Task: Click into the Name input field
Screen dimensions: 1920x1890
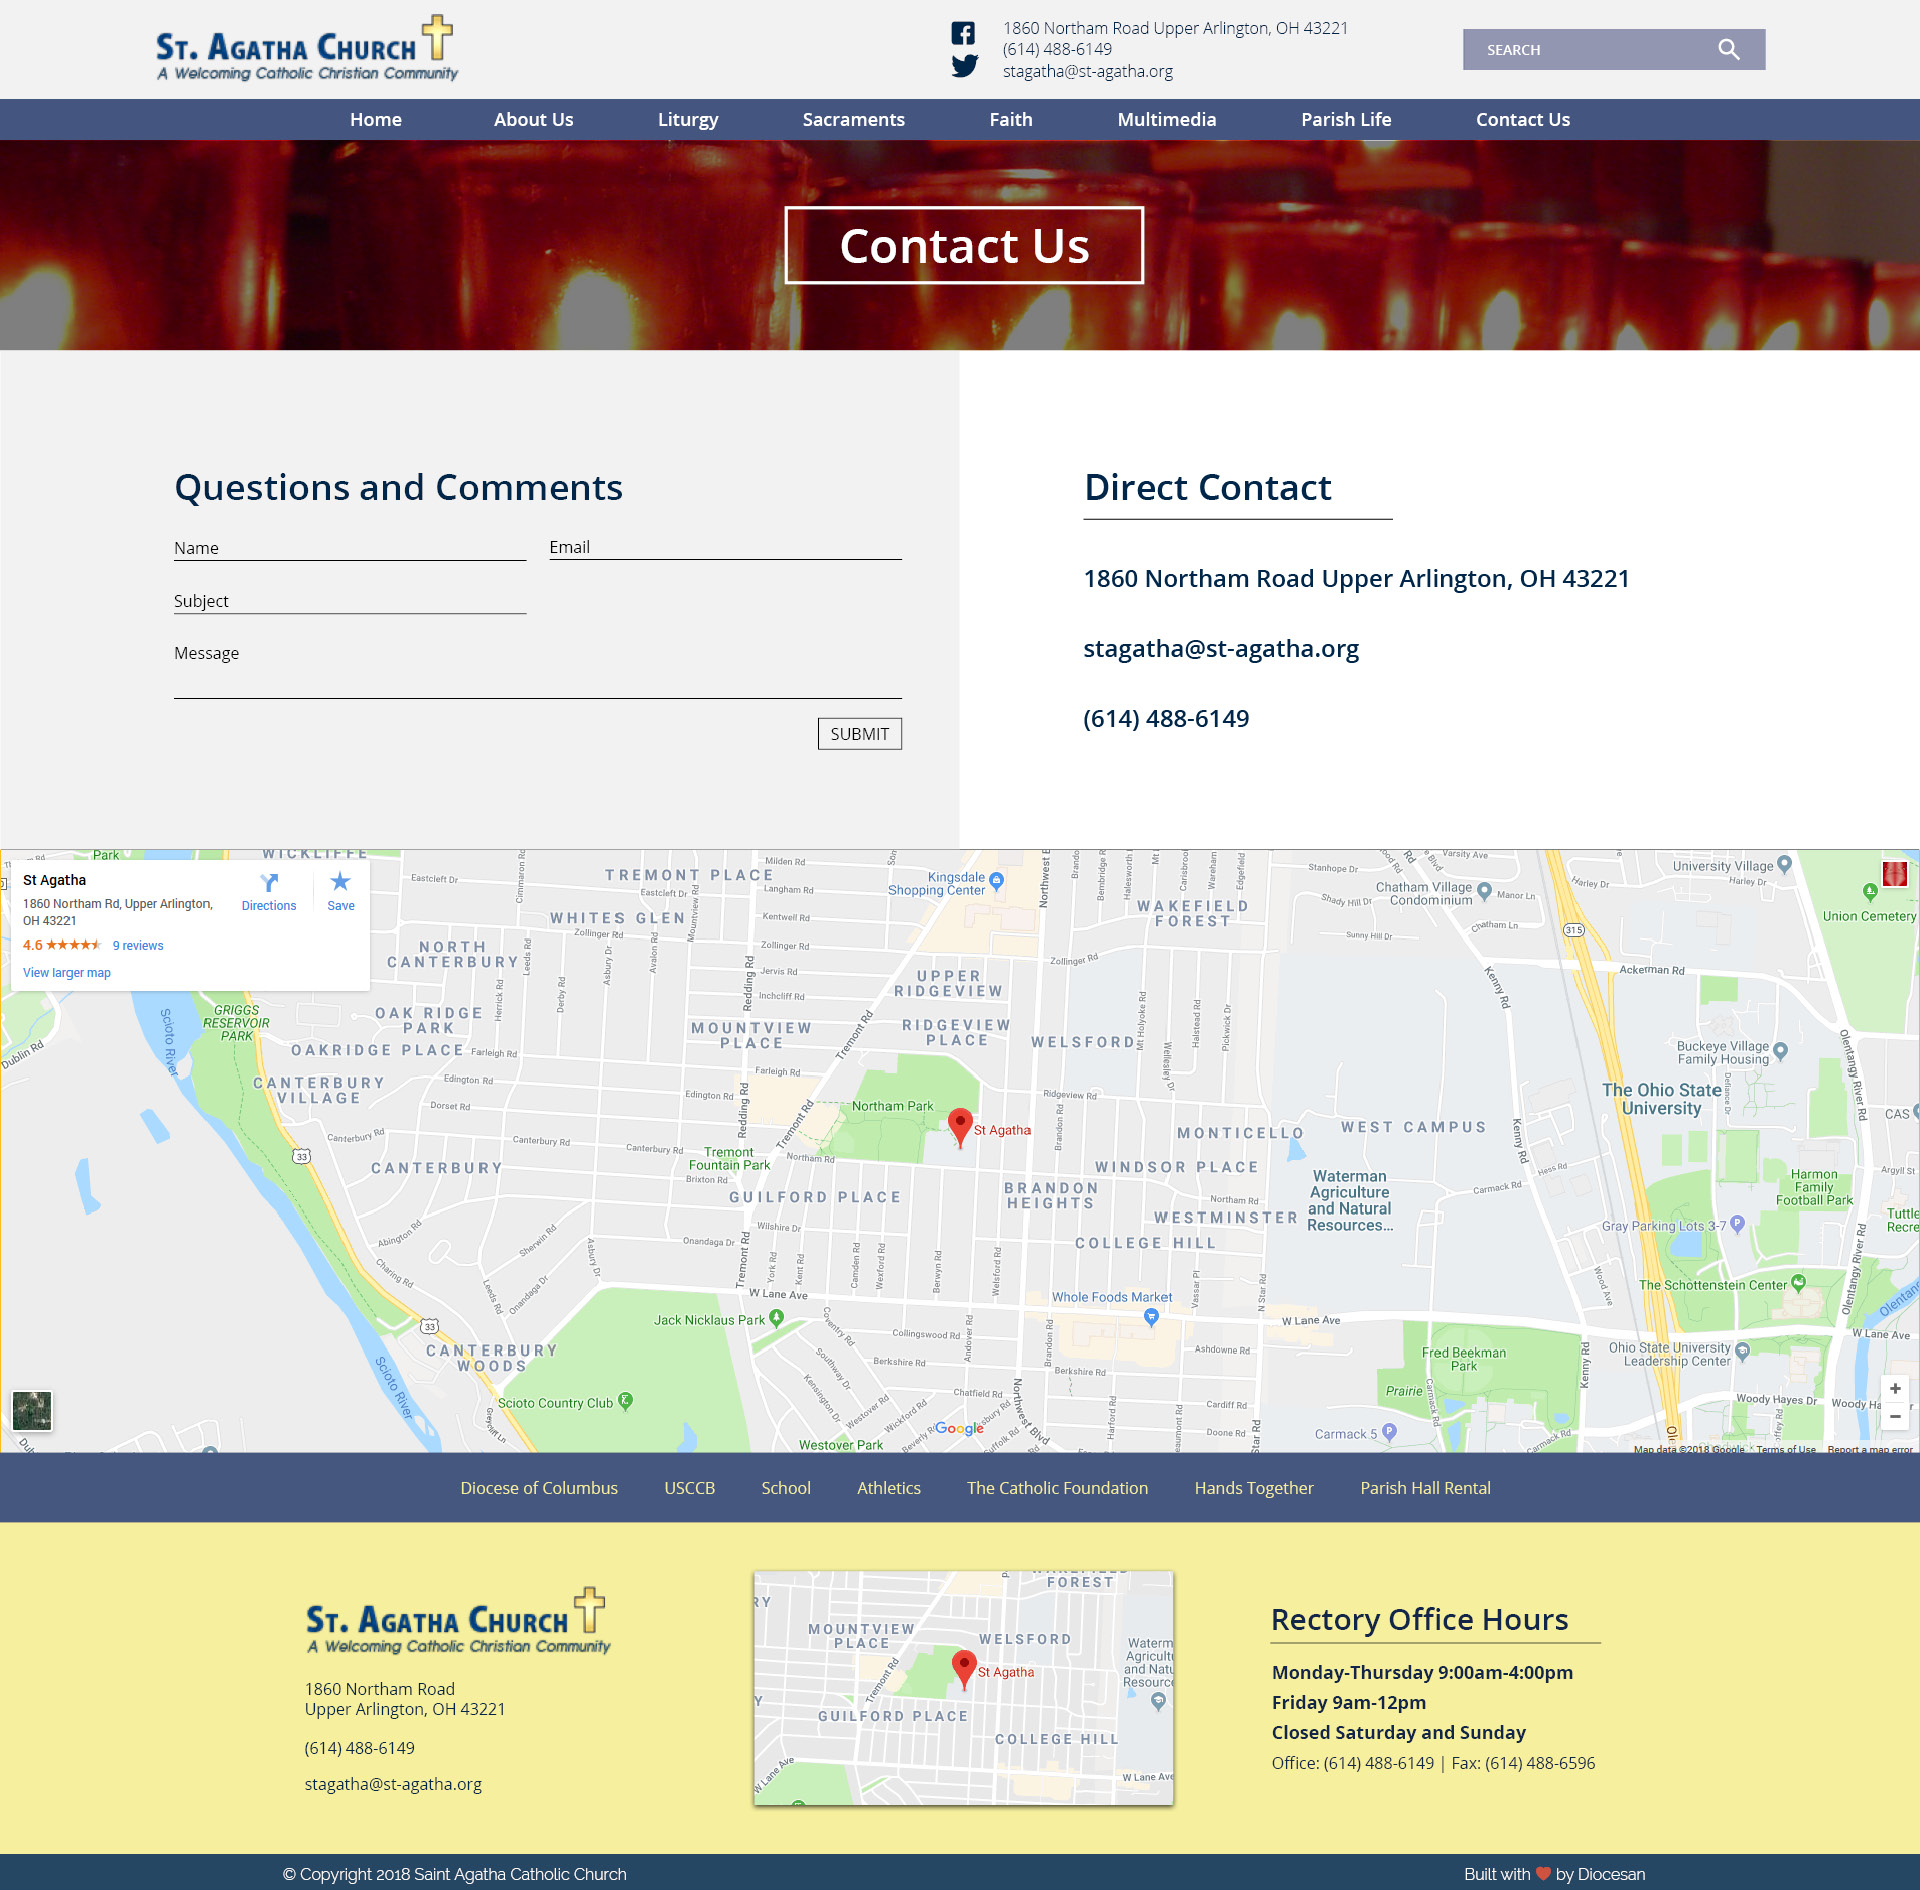Action: (350, 548)
